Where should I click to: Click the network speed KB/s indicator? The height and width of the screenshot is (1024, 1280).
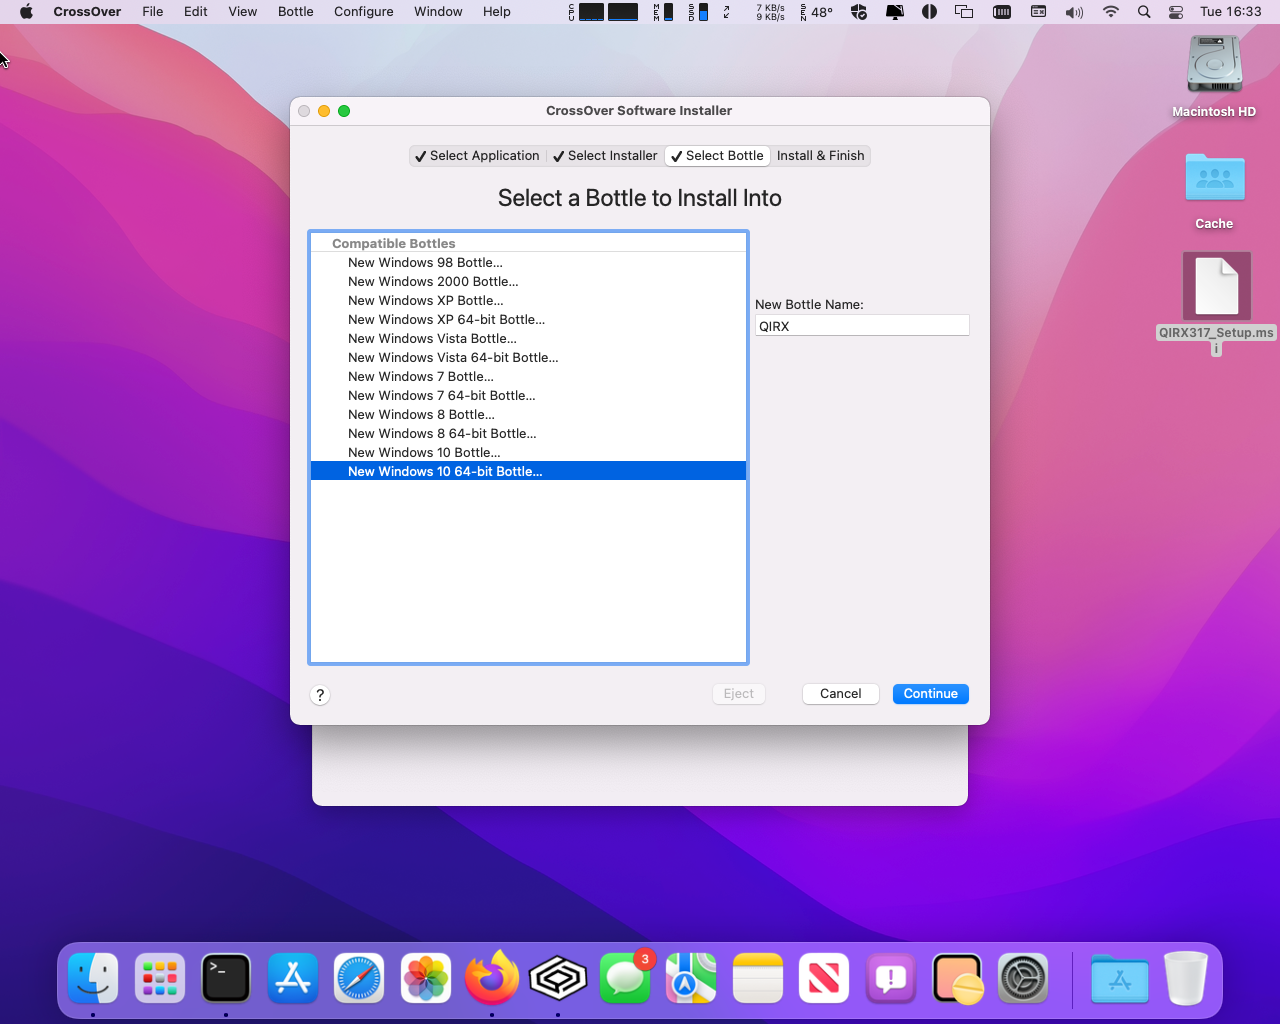[770, 12]
